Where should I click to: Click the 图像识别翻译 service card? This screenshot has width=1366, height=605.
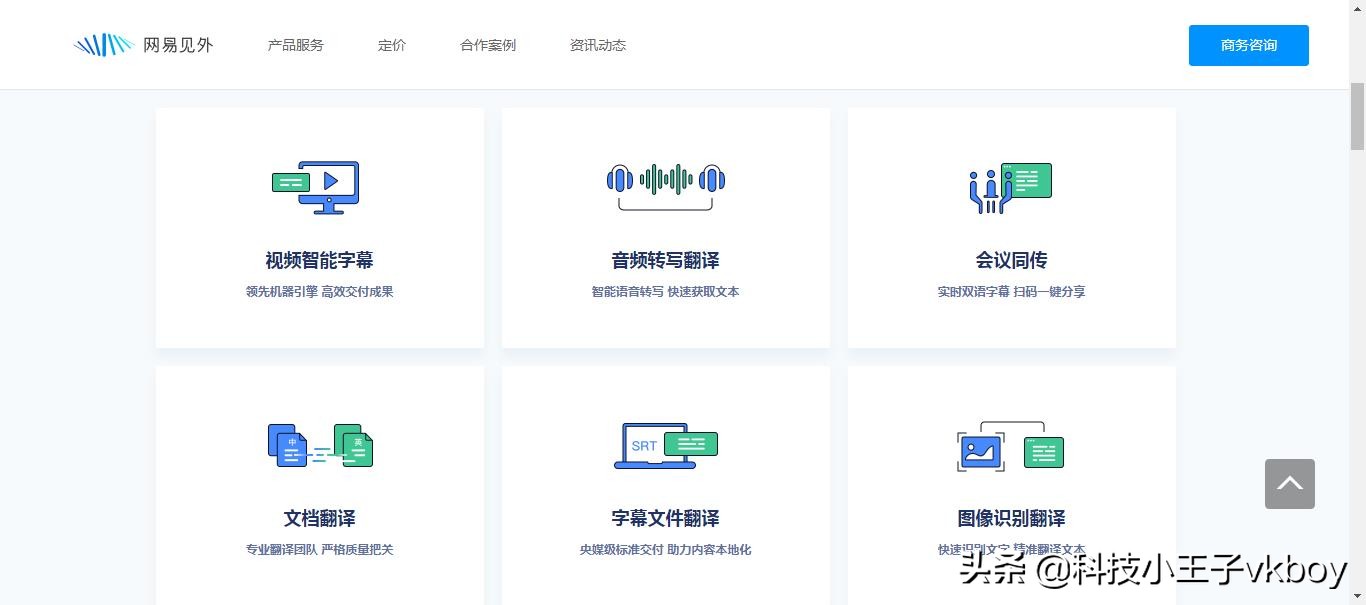[x=1011, y=485]
